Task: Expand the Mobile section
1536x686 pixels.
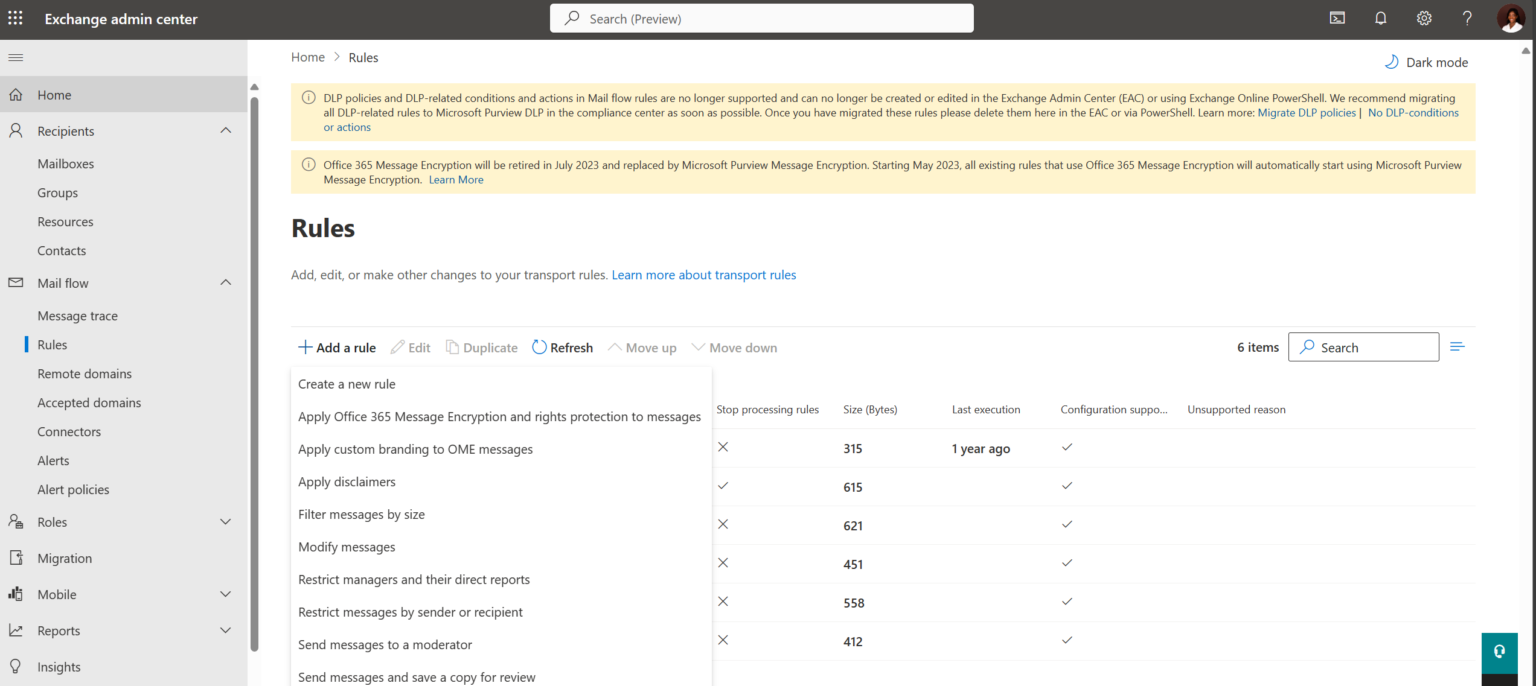Action: pyautogui.click(x=226, y=594)
